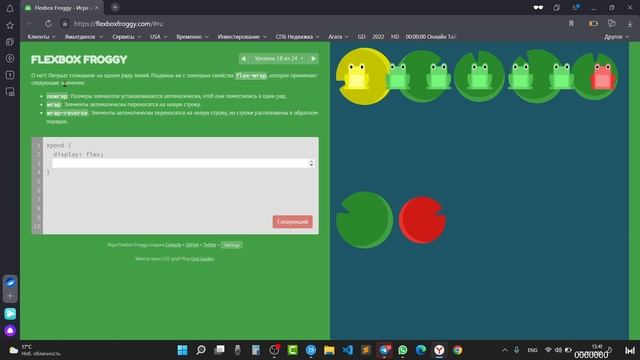Open Google Chrome from taskbar
The height and width of the screenshot is (360, 640).
point(458,350)
